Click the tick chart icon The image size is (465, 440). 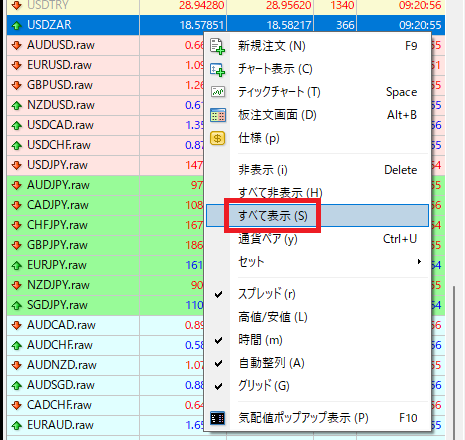(x=218, y=92)
